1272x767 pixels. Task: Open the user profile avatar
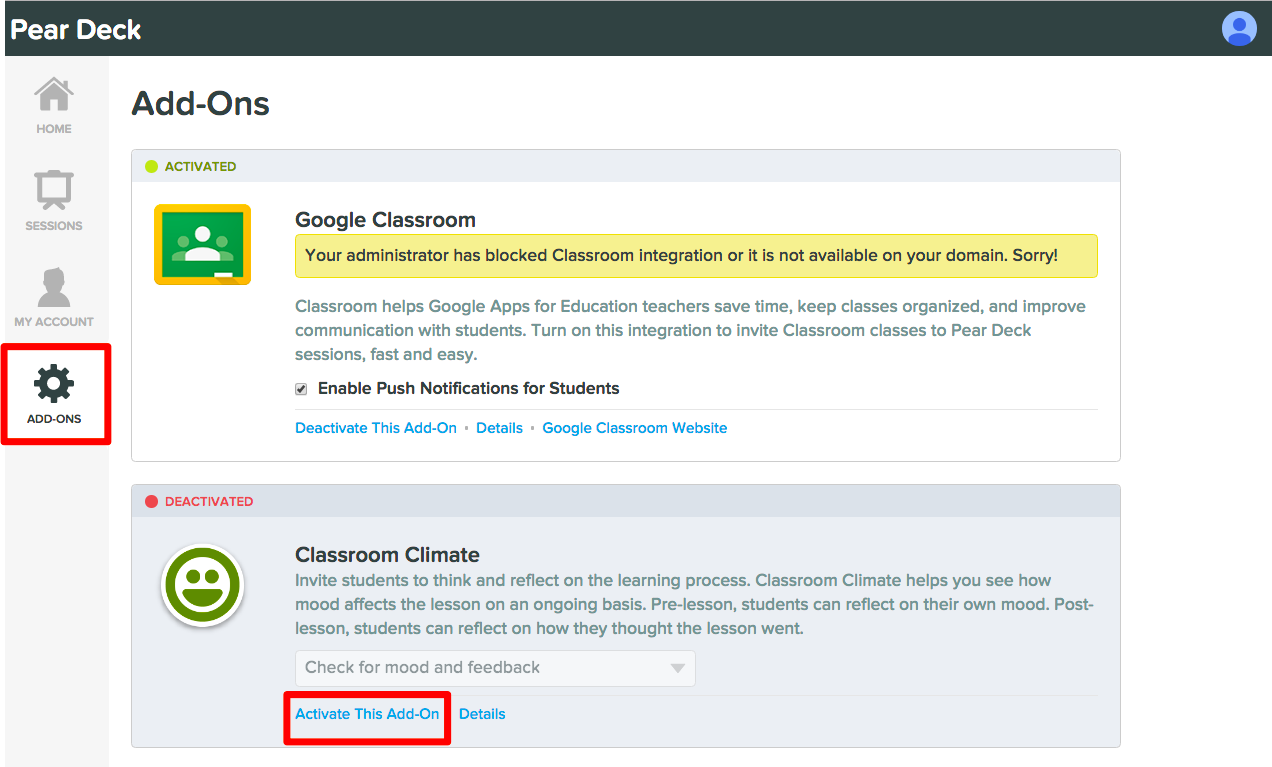[x=1239, y=28]
